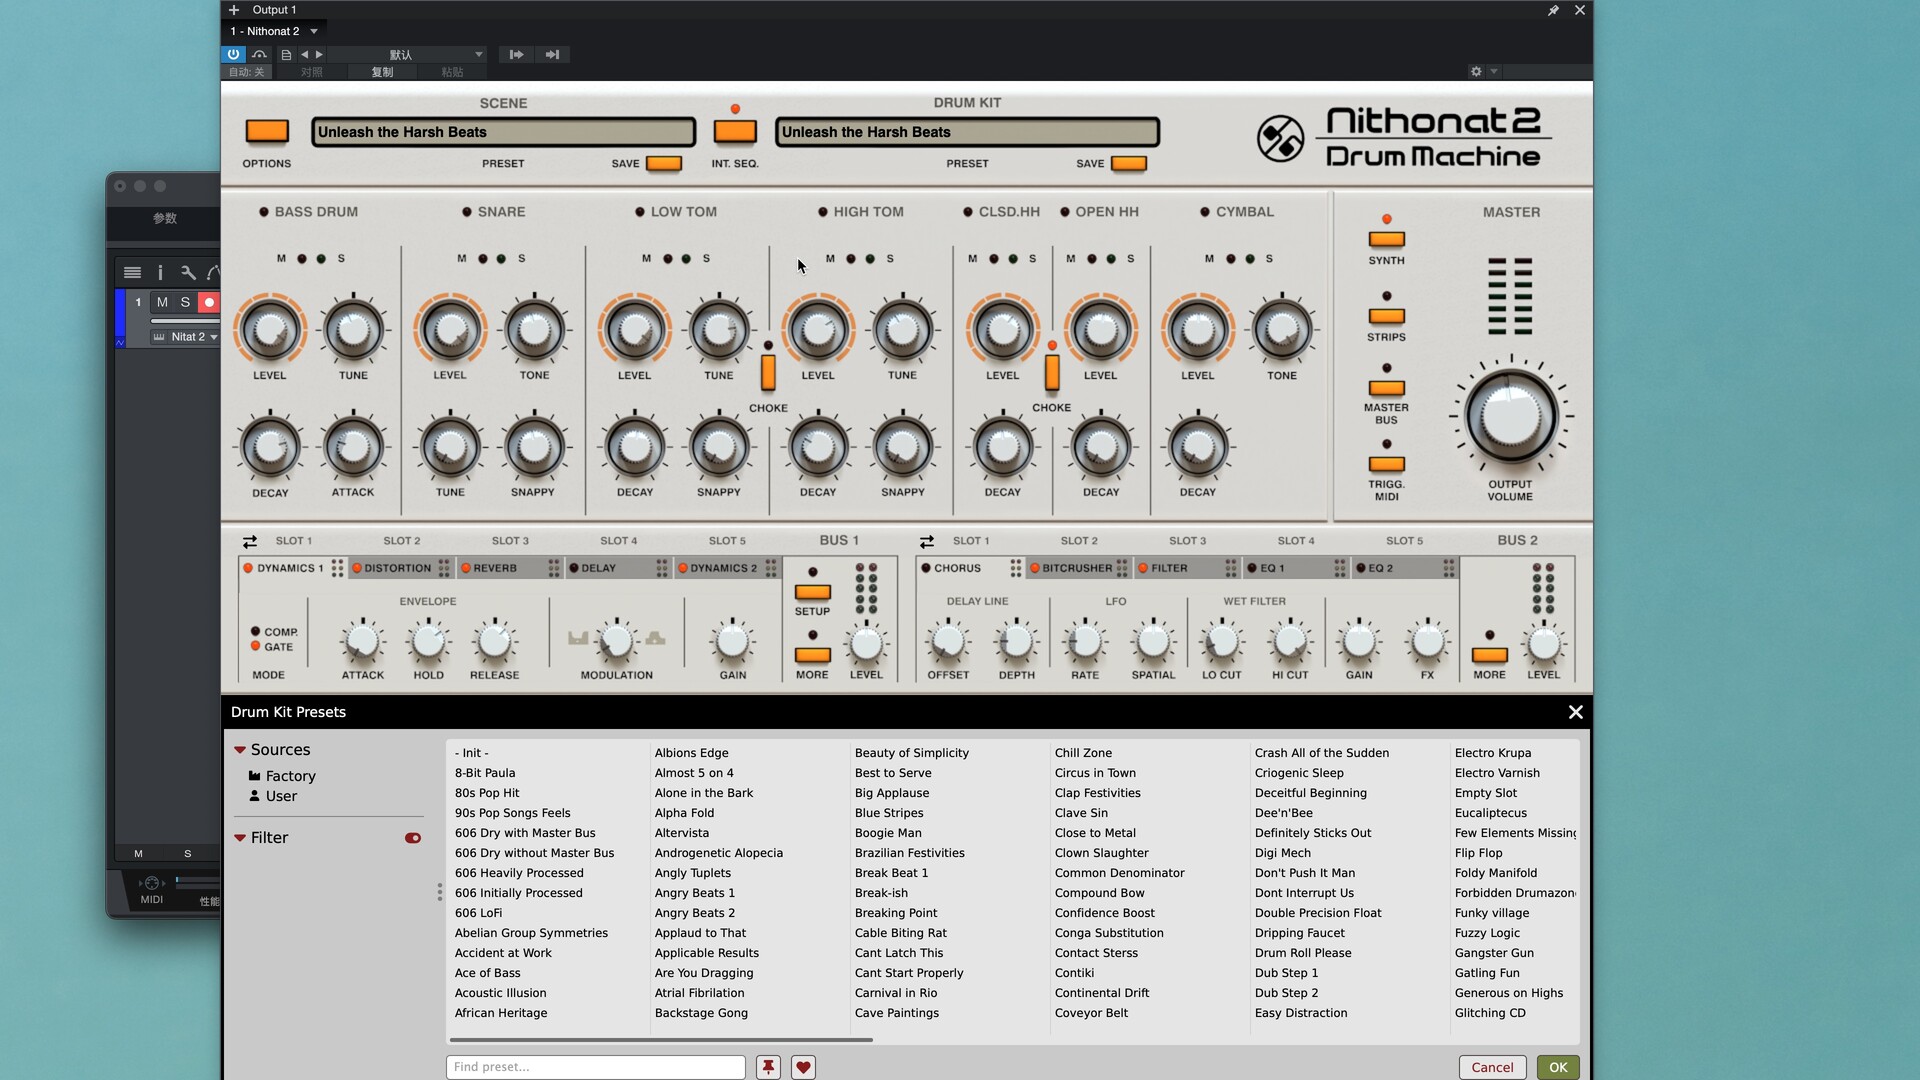The height and width of the screenshot is (1080, 1920).
Task: Pin the plugin window
Action: coord(1553,10)
